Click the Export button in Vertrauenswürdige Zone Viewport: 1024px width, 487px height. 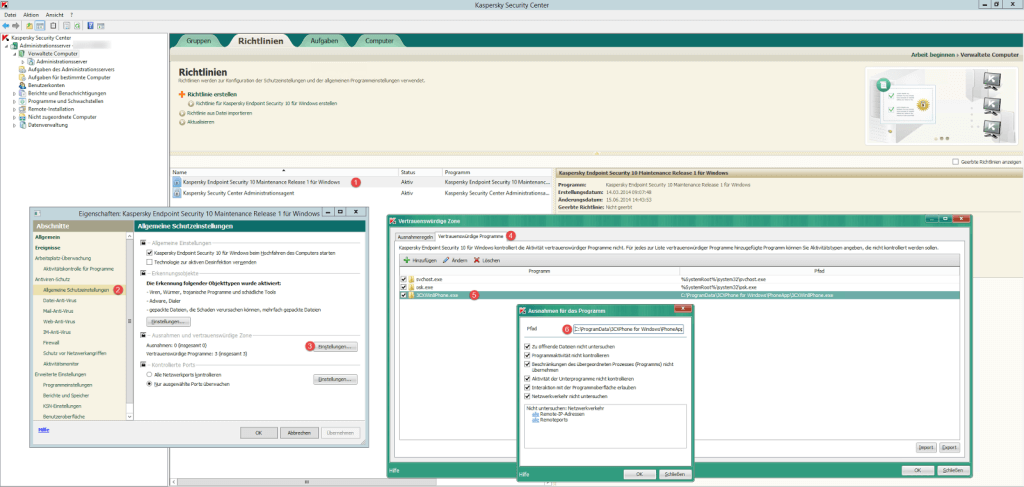click(x=950, y=448)
